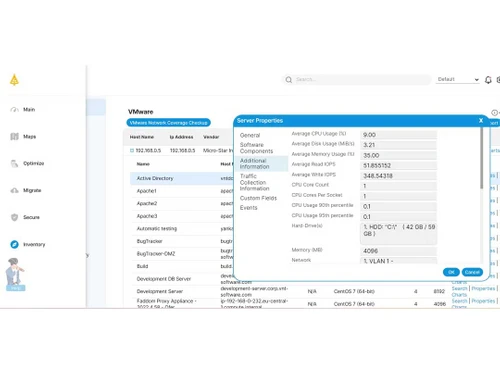The width and height of the screenshot is (500, 375).
Task: Click CPU Core Count value field
Action: pos(398,186)
